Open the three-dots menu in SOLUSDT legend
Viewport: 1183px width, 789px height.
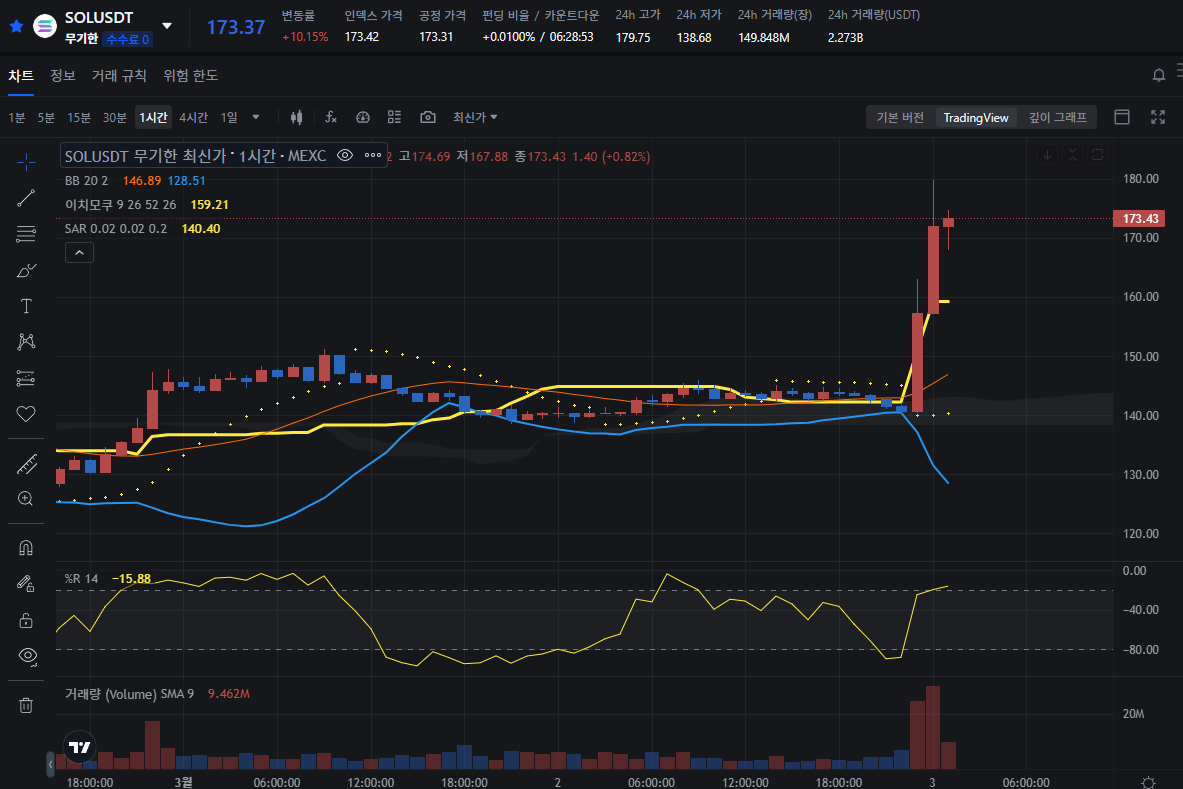(x=373, y=155)
